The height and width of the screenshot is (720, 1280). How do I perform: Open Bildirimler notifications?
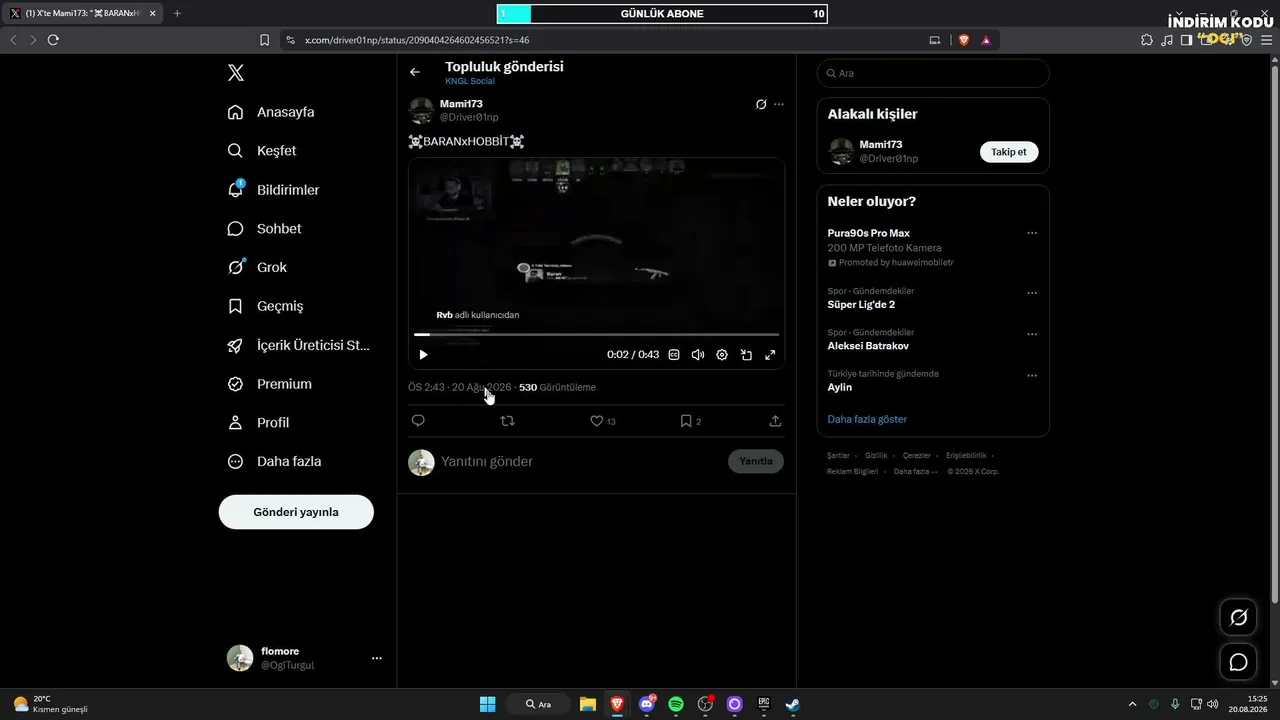[x=273, y=190]
